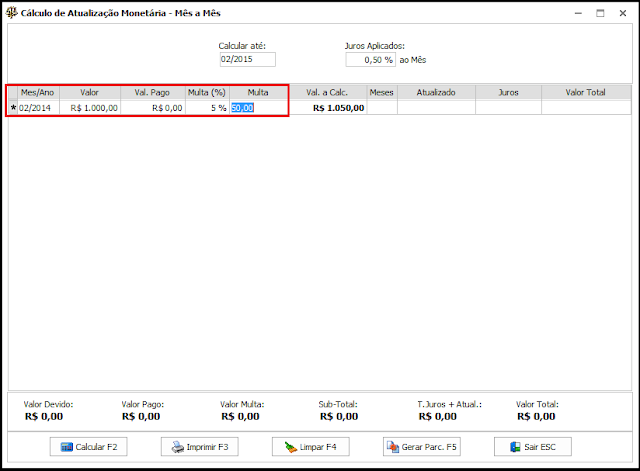This screenshot has height=471, width=640.
Task: Click the Calcular F2 button label
Action: (x=96, y=447)
